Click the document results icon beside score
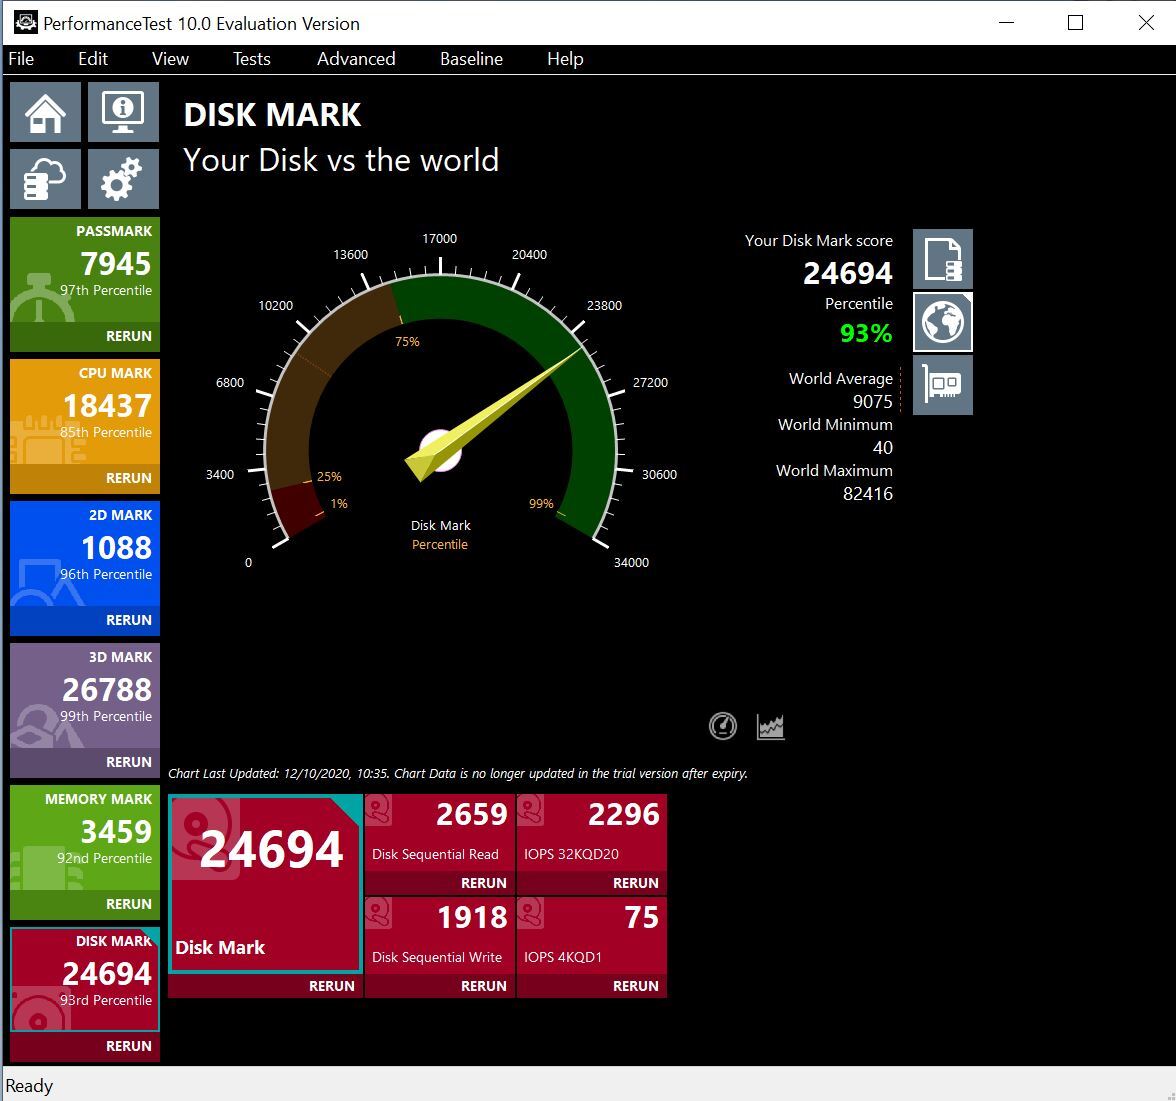 coord(943,260)
